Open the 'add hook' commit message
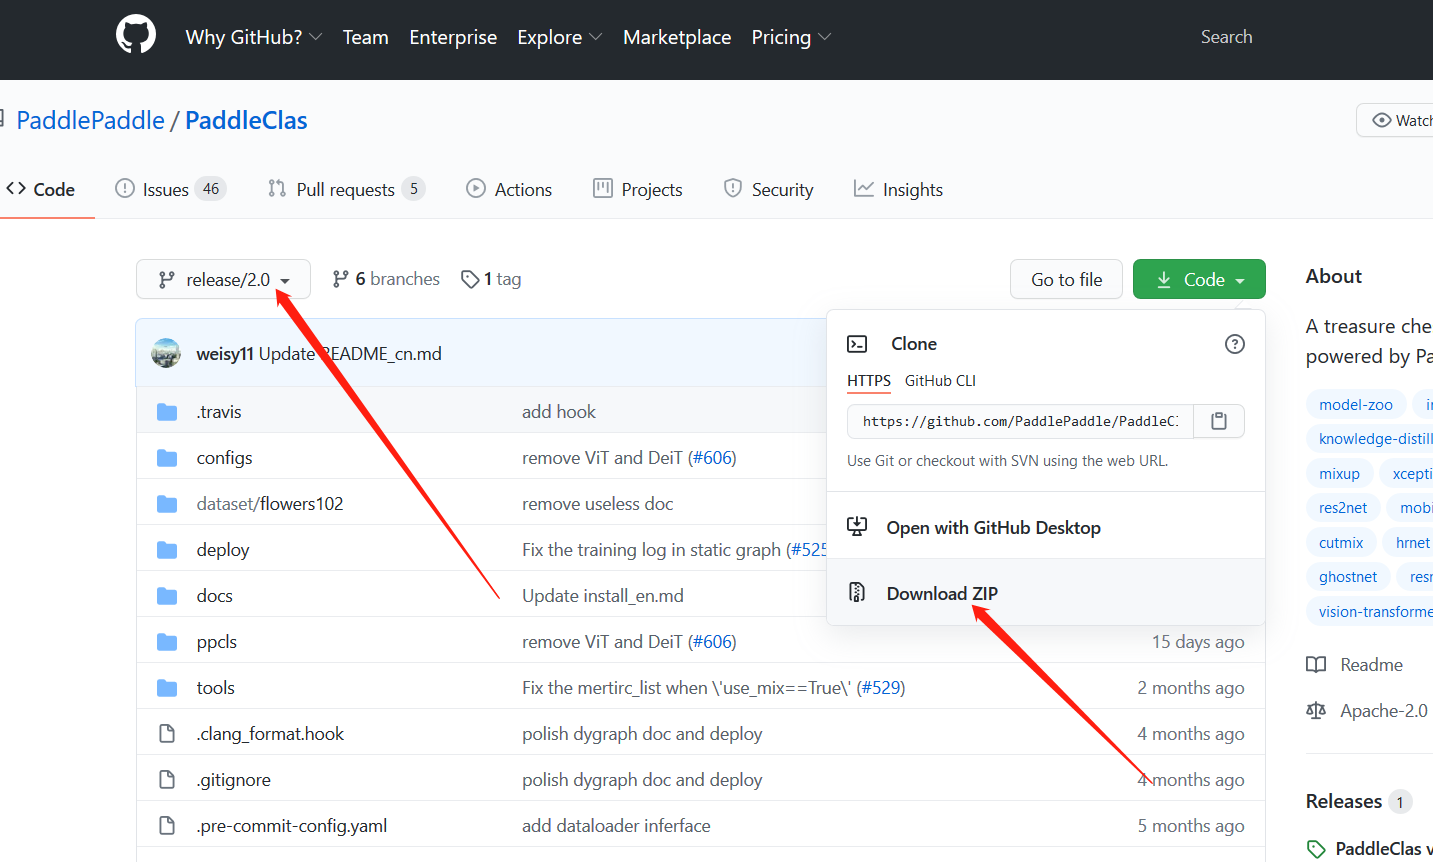Image resolution: width=1433 pixels, height=862 pixels. (558, 412)
